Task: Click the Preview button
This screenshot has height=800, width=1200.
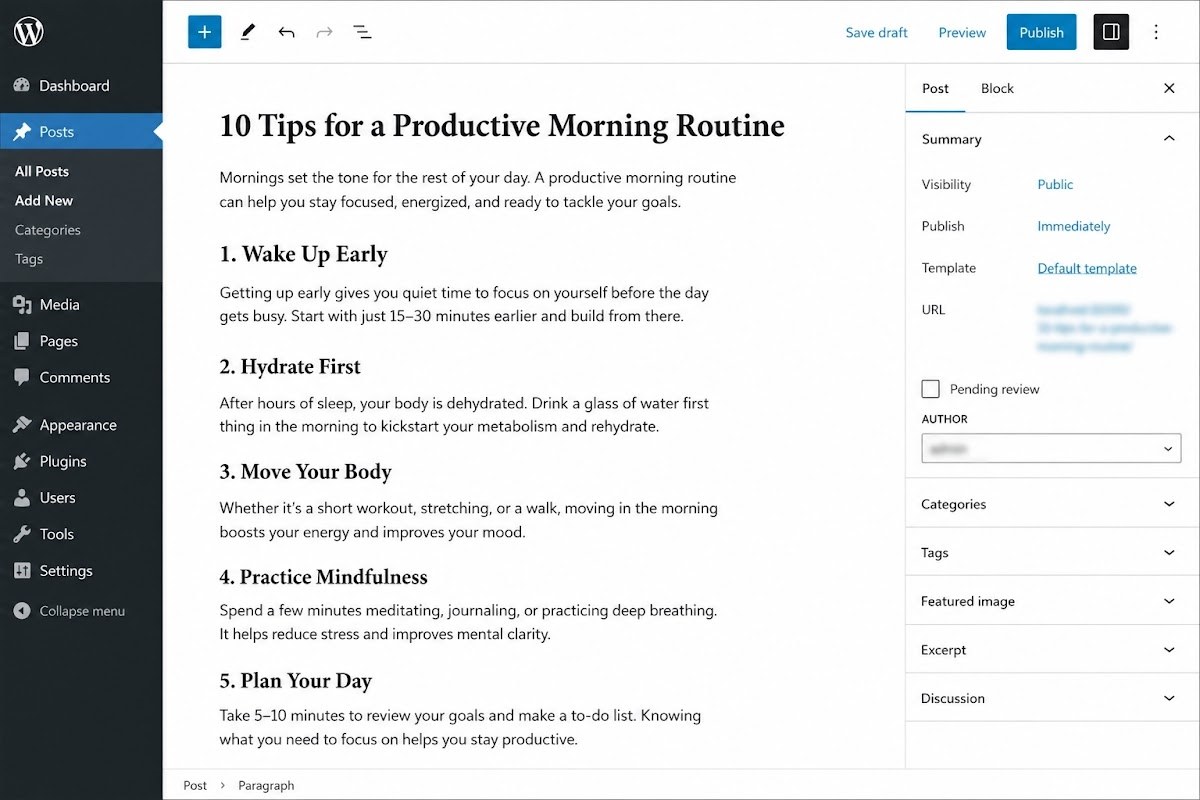Action: (962, 32)
